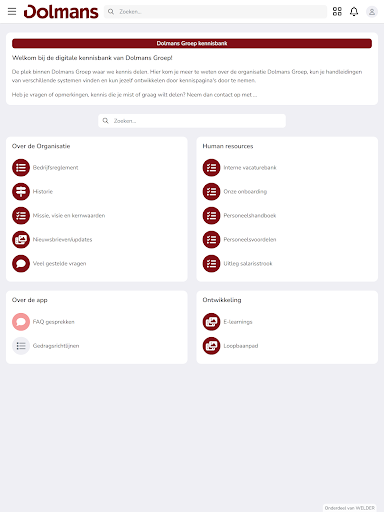
Task: Click the Nieuwsbrieven/updates image icon
Action: click(21, 239)
